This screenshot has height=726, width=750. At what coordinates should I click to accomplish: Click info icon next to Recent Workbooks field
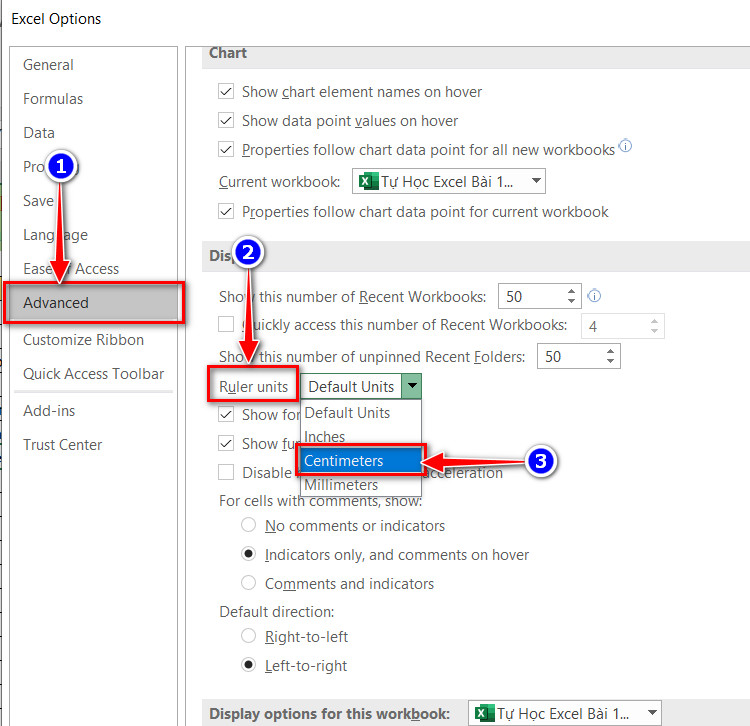[x=594, y=296]
